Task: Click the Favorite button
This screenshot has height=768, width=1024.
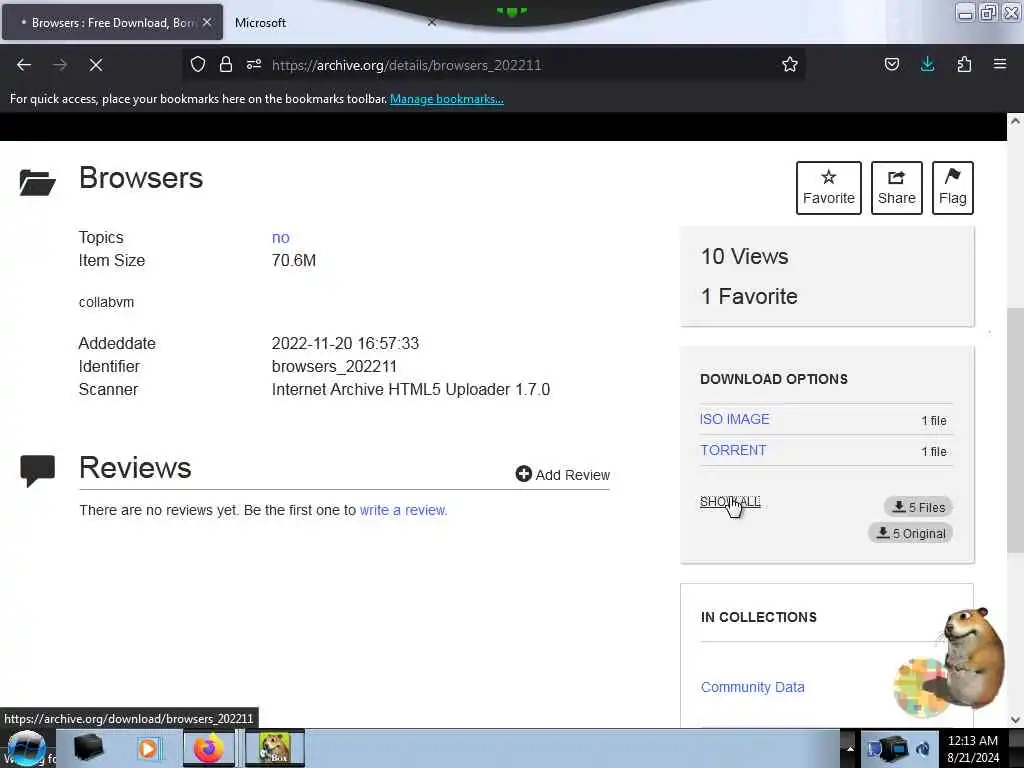Action: coord(829,187)
